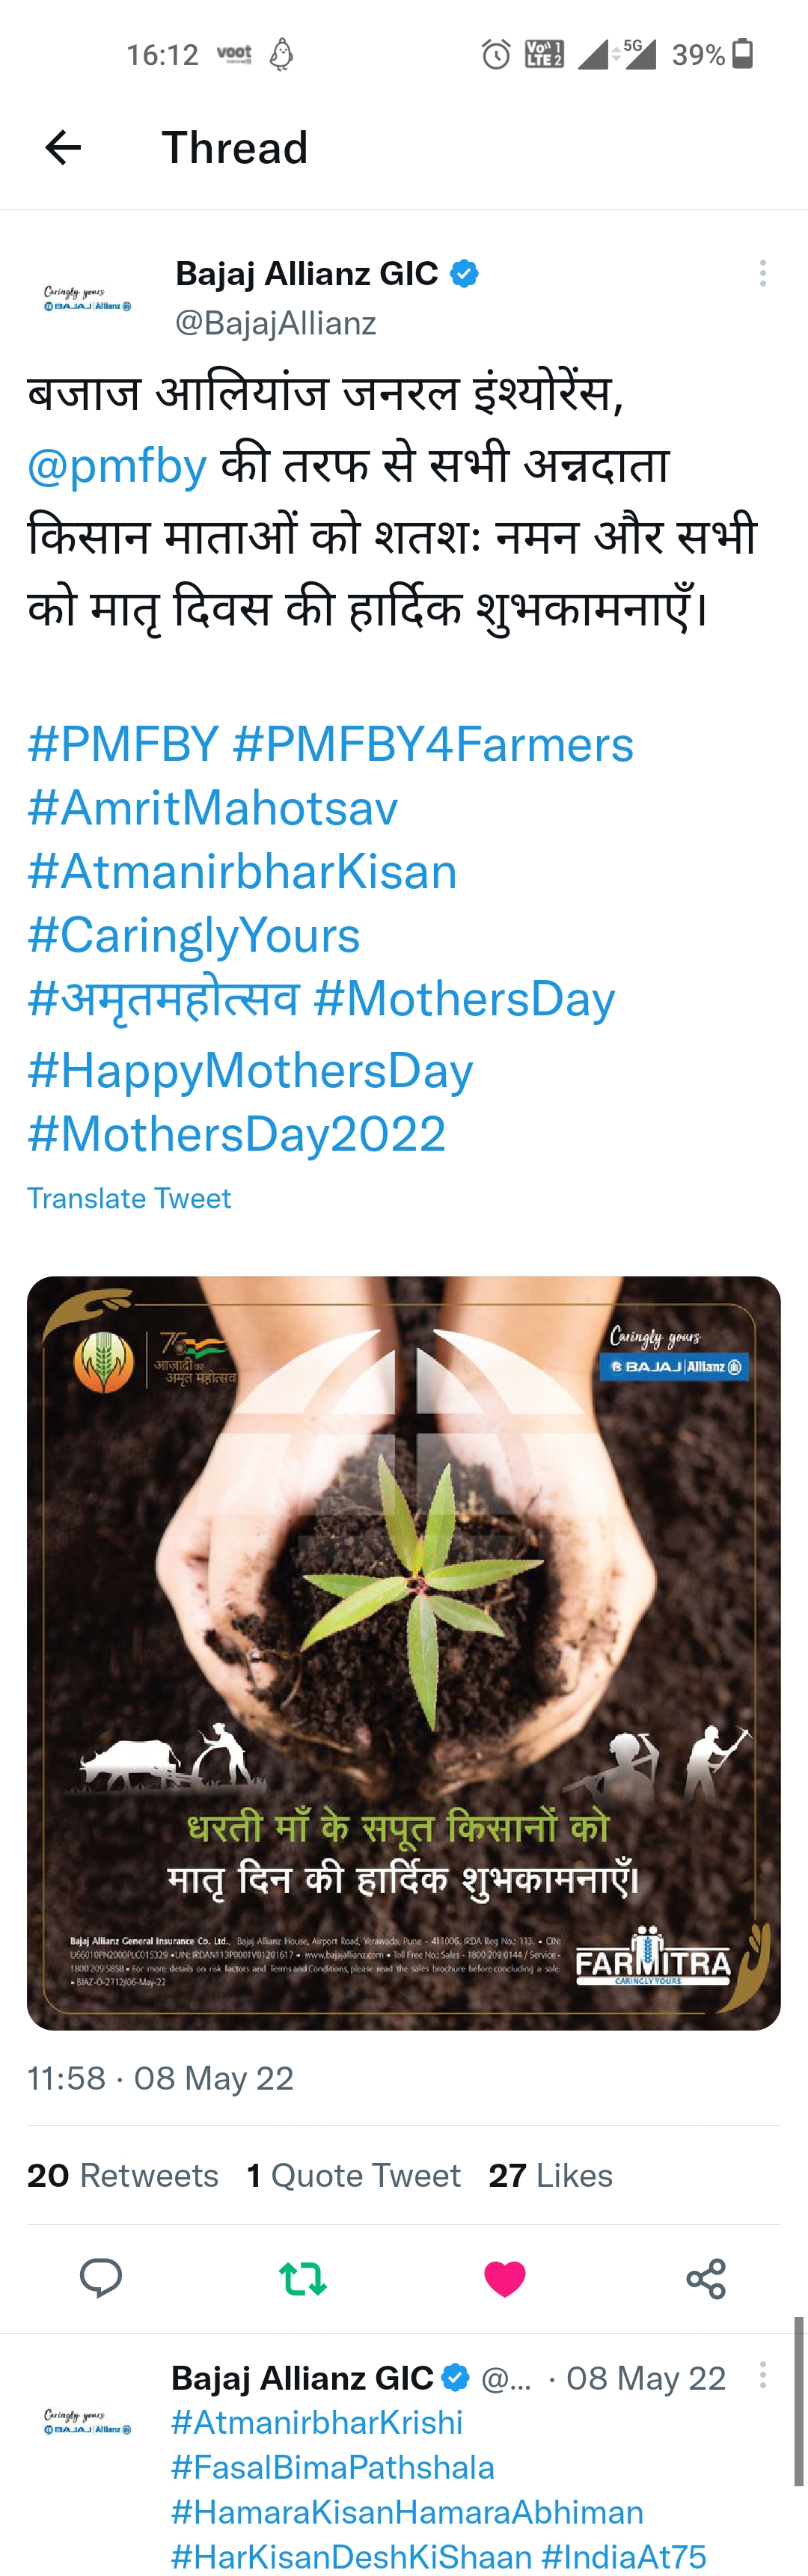Open the #PMFBY4Farmers hashtag
The height and width of the screenshot is (2576, 808).
[433, 745]
